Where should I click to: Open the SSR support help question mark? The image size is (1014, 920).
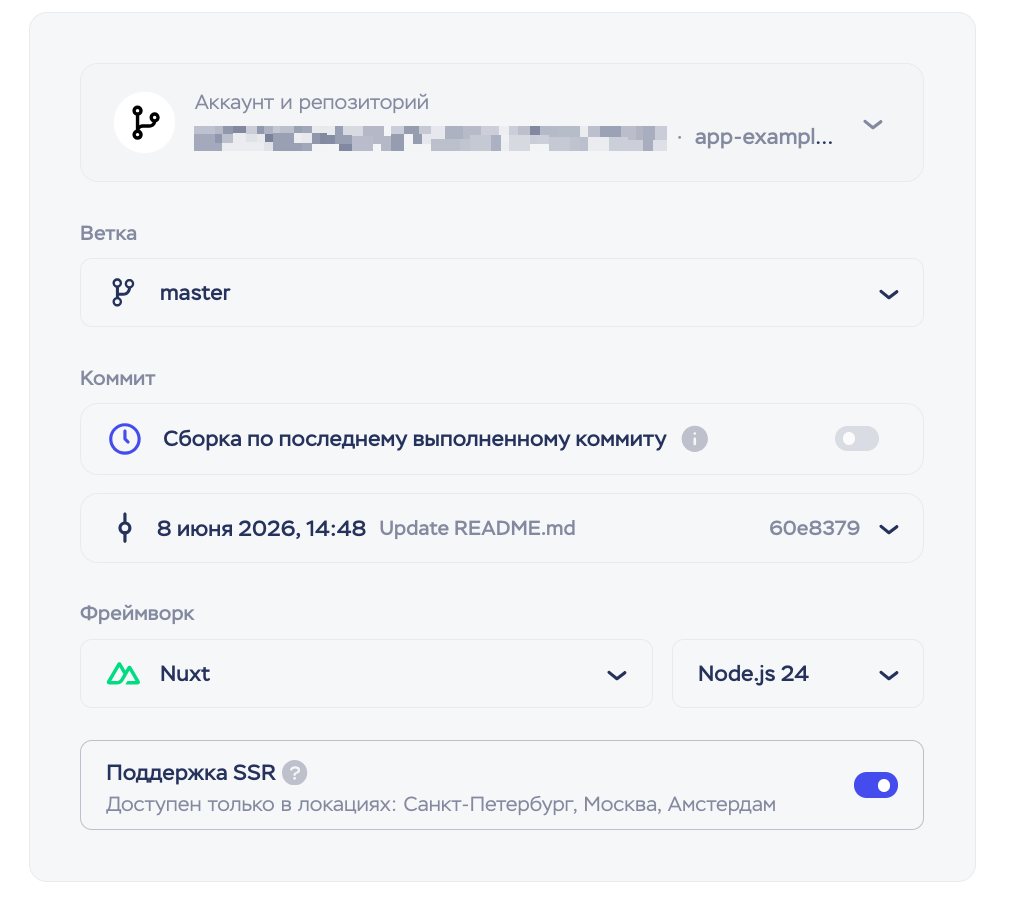click(x=294, y=773)
